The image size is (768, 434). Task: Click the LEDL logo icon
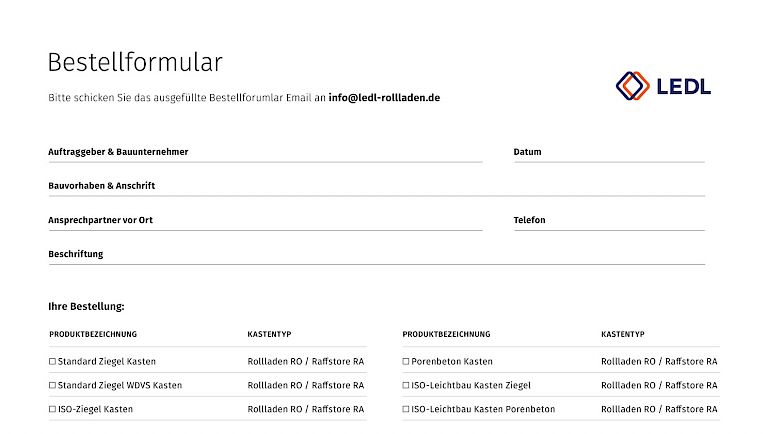[x=634, y=87]
